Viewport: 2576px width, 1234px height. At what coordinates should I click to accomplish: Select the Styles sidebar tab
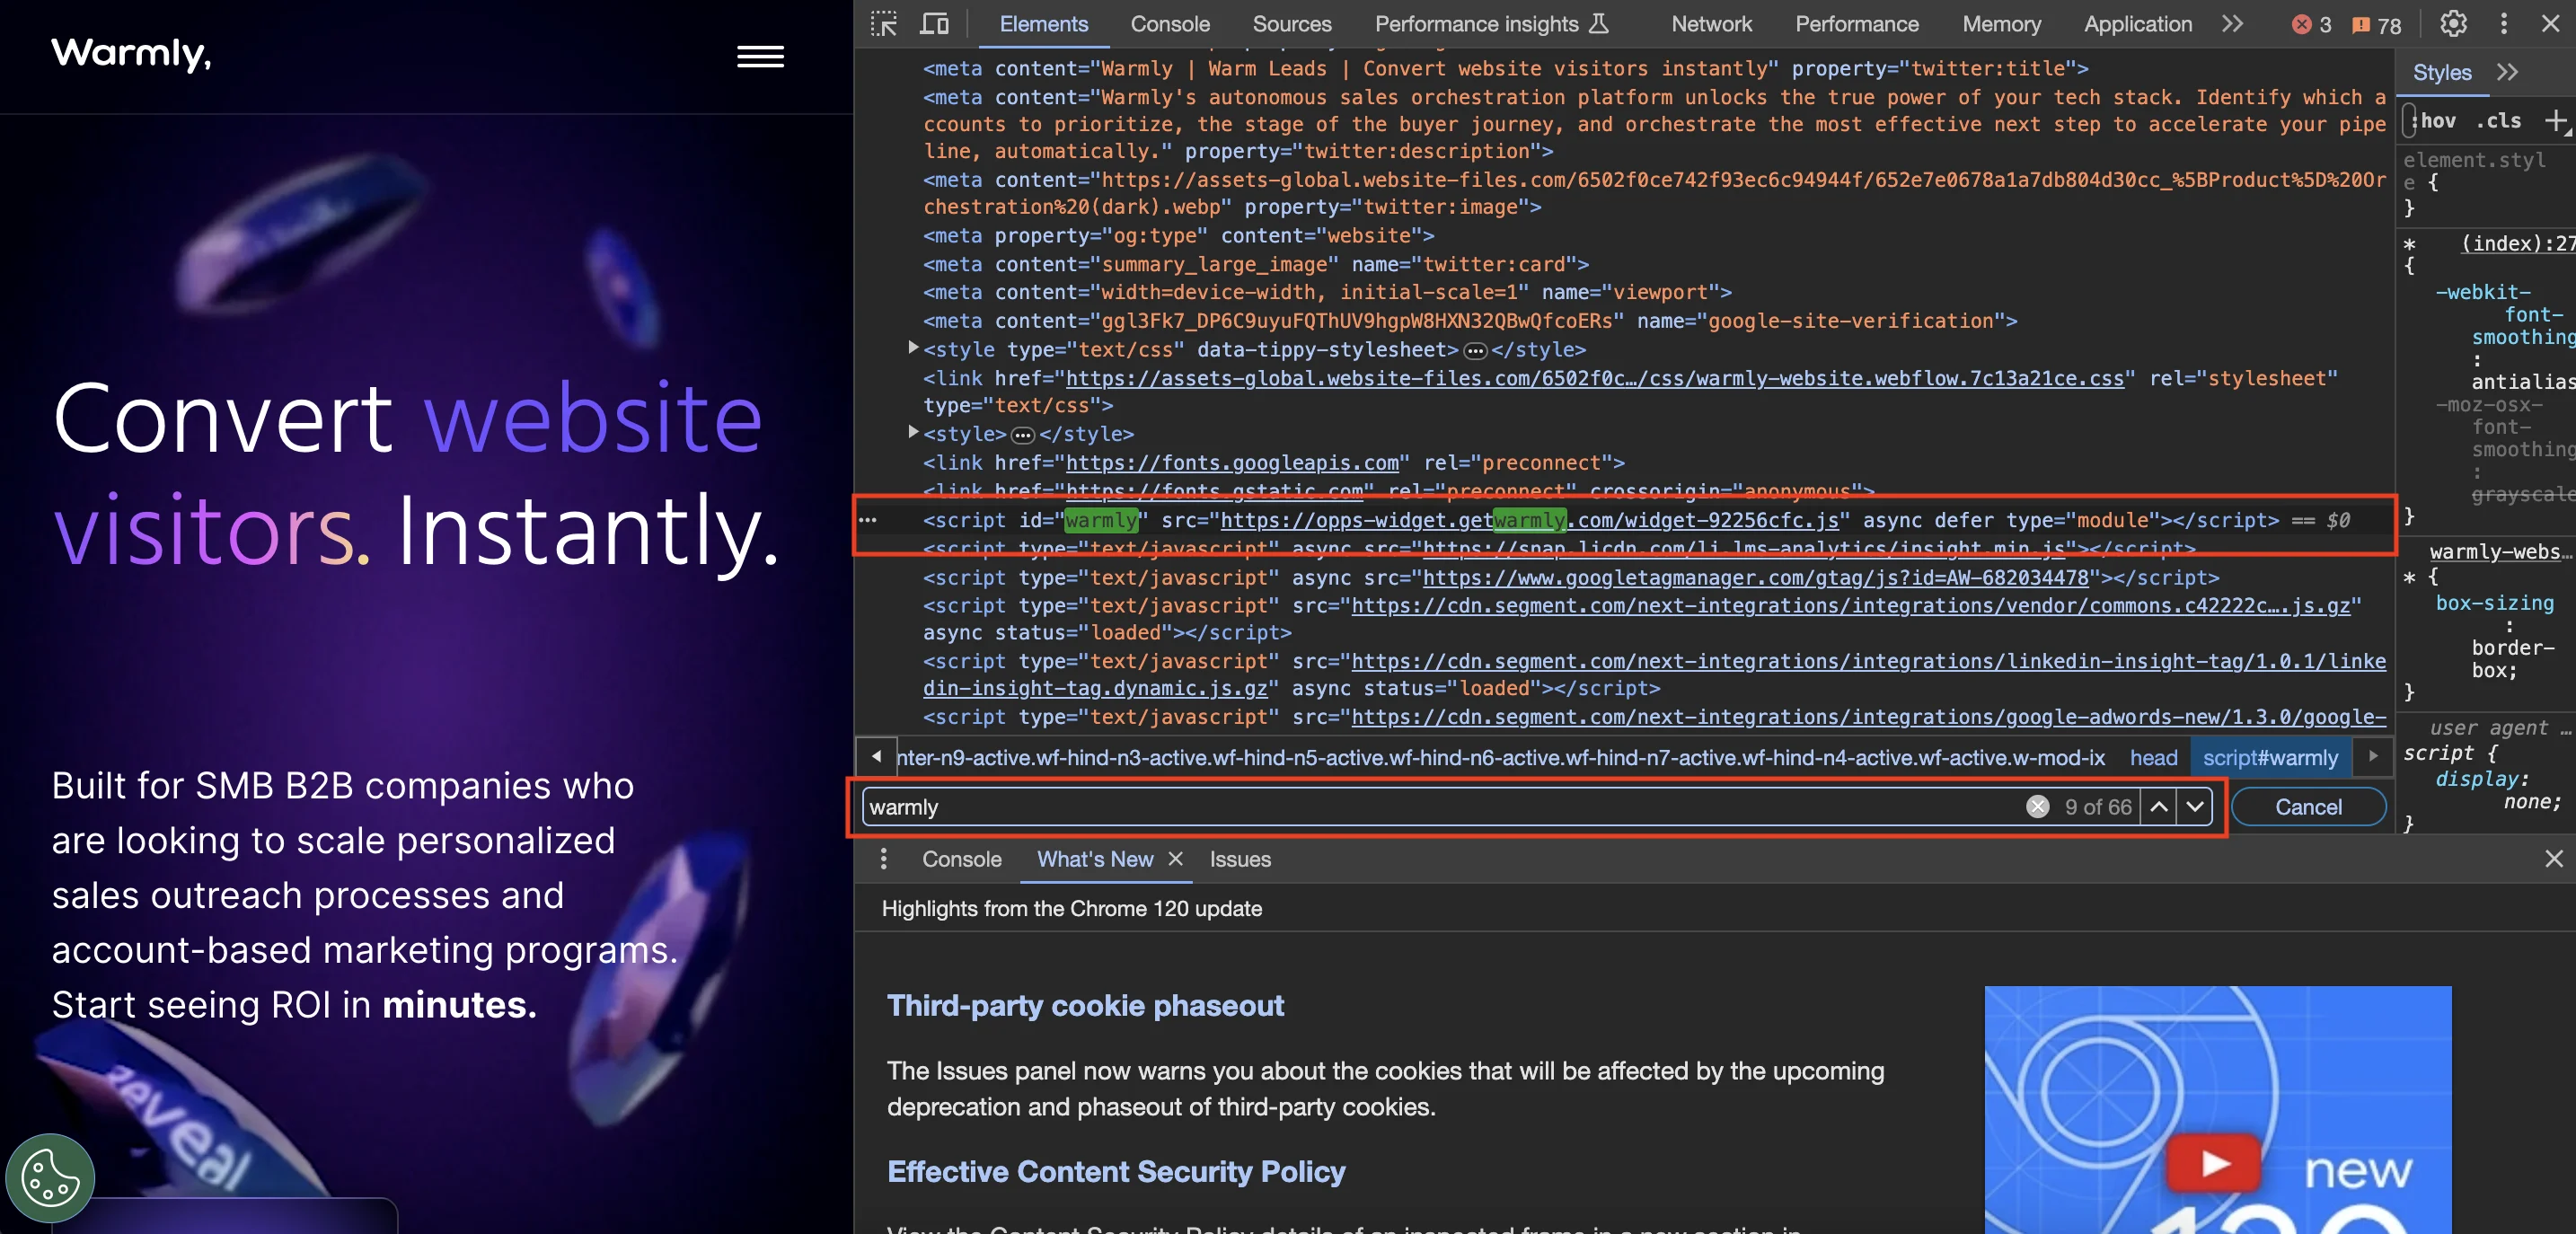(2442, 72)
